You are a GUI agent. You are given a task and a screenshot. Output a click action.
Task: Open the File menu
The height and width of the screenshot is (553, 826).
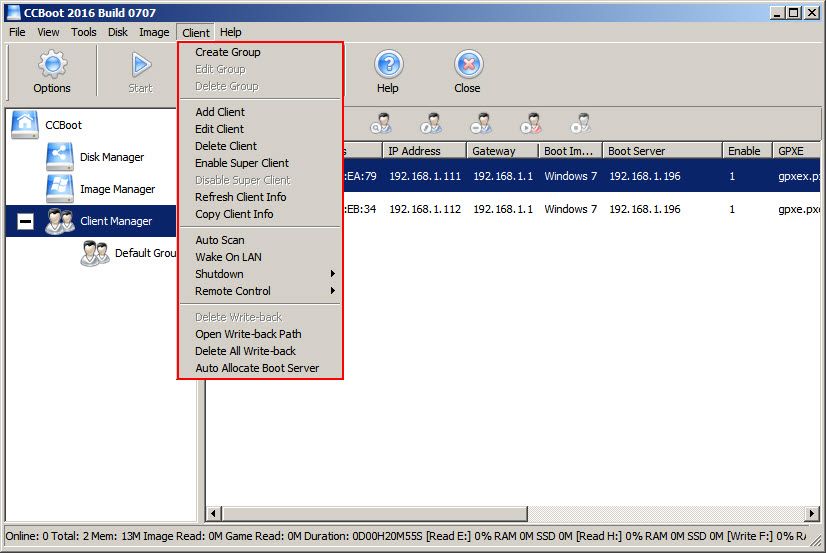(x=17, y=32)
